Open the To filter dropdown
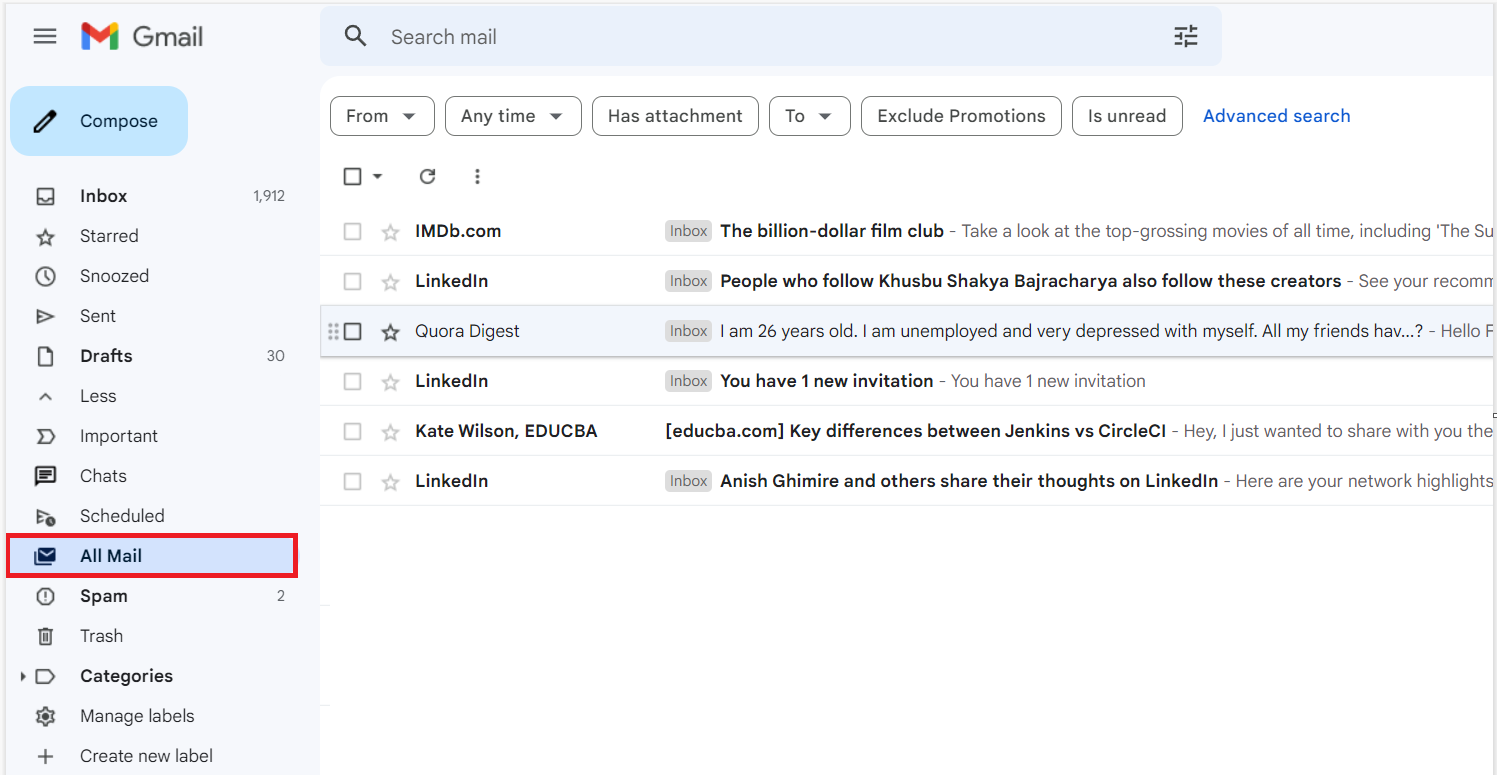 [x=809, y=116]
